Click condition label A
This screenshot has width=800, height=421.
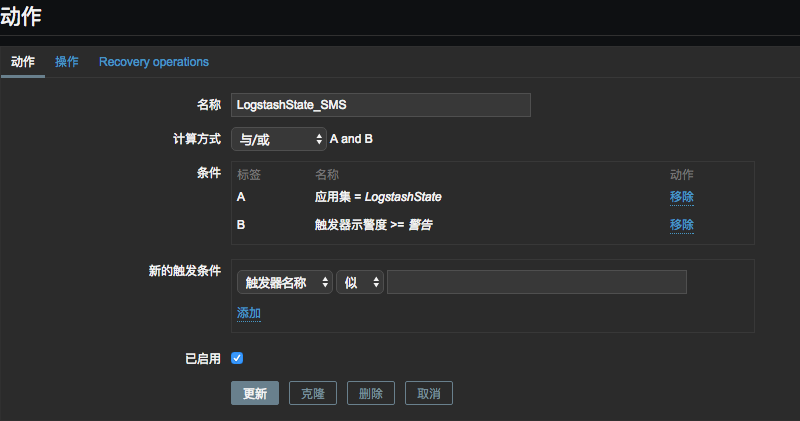pos(241,197)
